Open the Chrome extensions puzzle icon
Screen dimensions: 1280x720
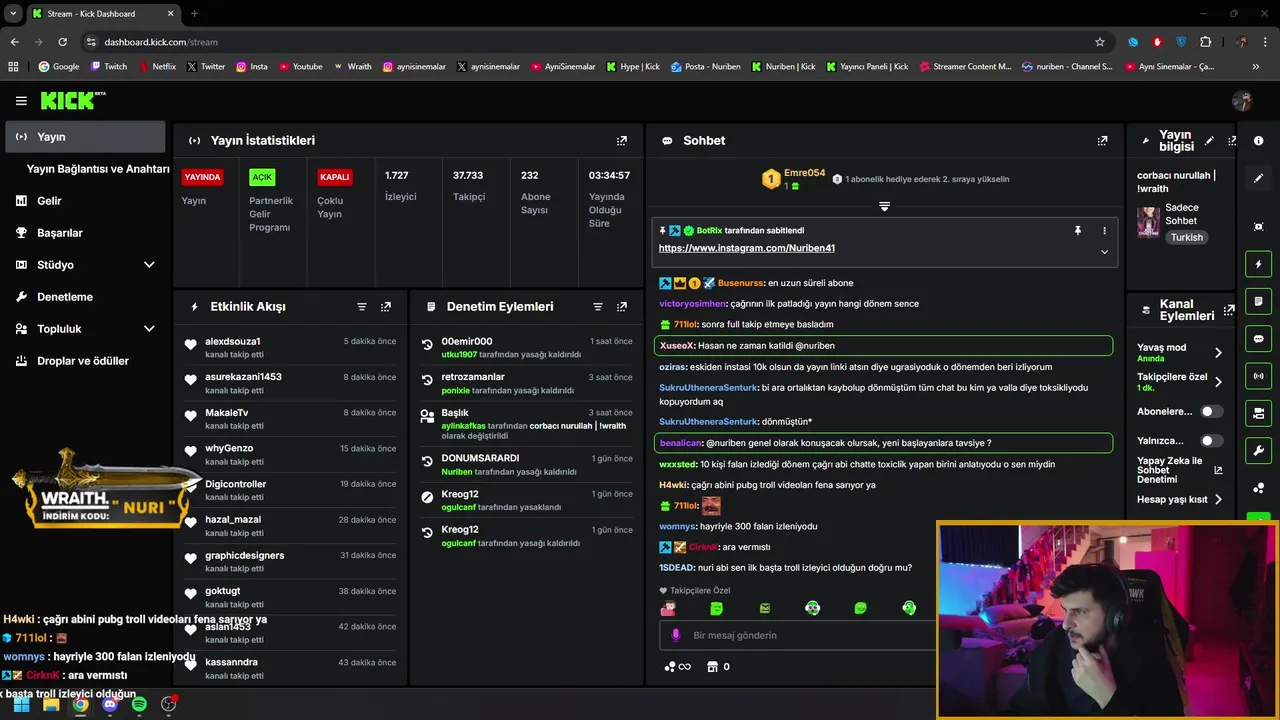point(1205,42)
